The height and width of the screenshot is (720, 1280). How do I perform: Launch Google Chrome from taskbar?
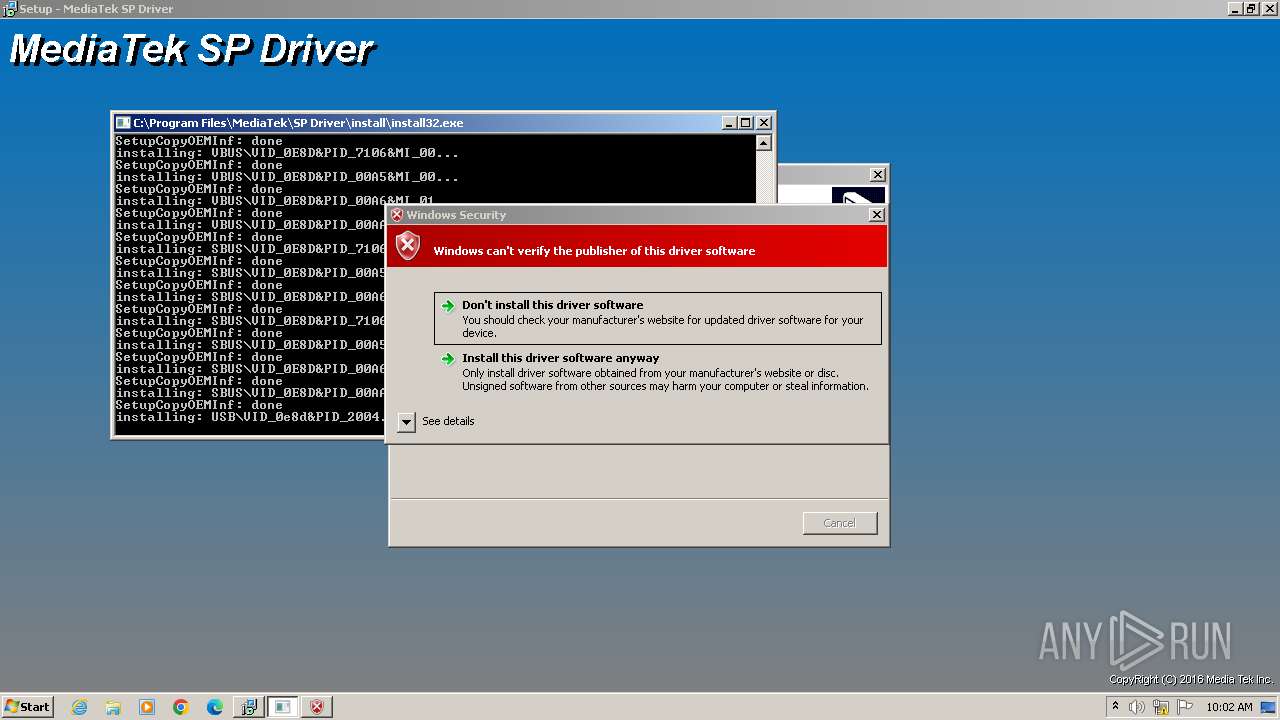tap(181, 707)
